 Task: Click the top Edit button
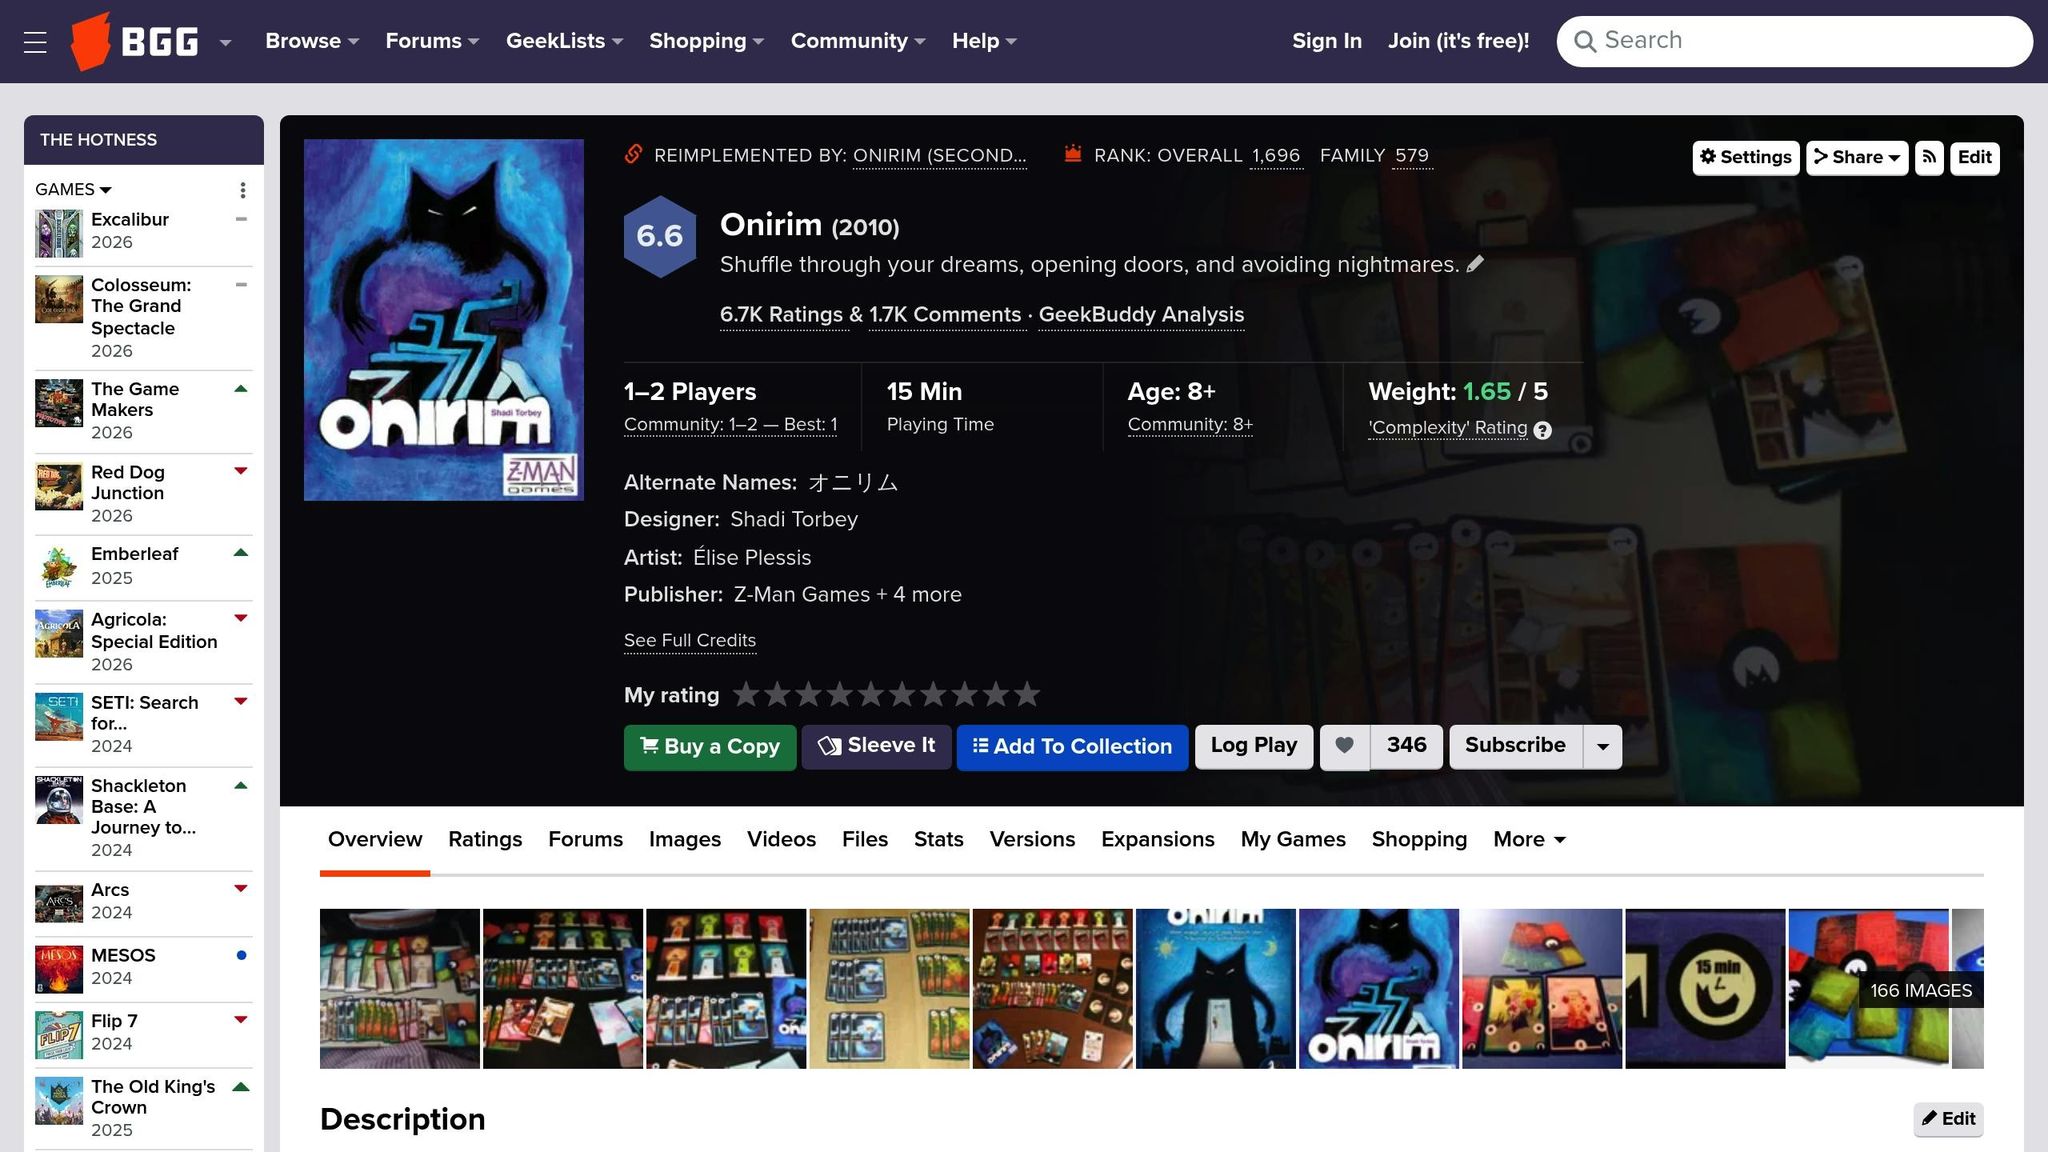[1974, 157]
